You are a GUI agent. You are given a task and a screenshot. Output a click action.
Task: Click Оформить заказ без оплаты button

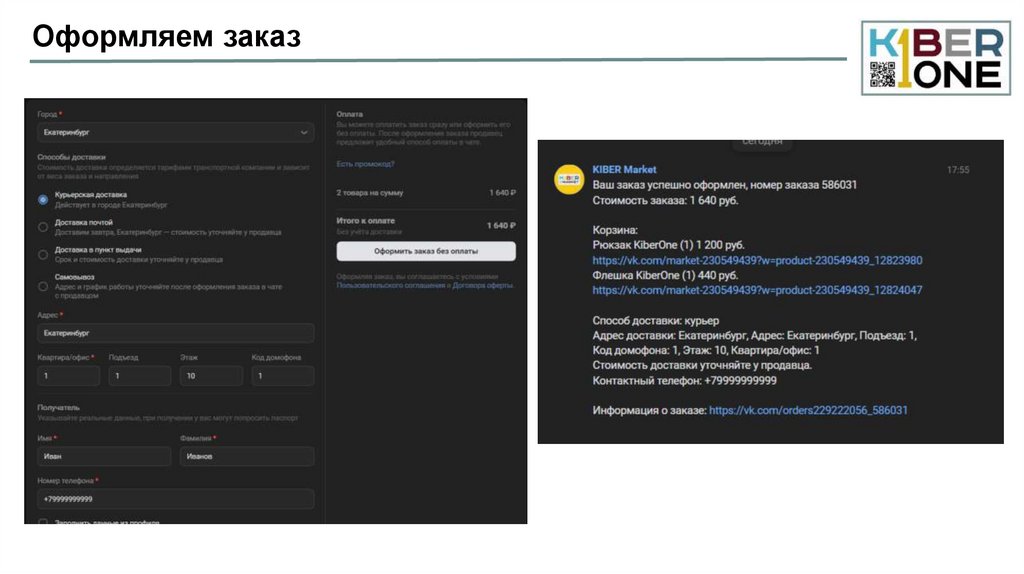(x=426, y=251)
